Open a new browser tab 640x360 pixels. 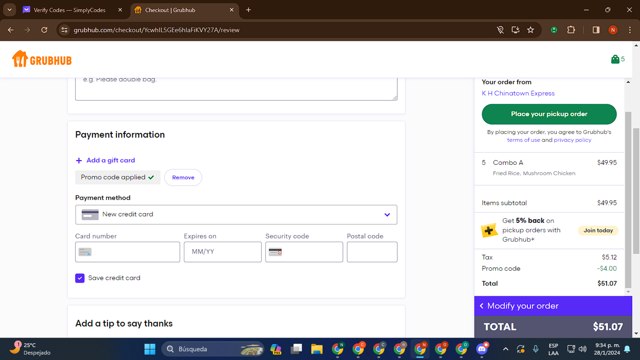click(248, 10)
